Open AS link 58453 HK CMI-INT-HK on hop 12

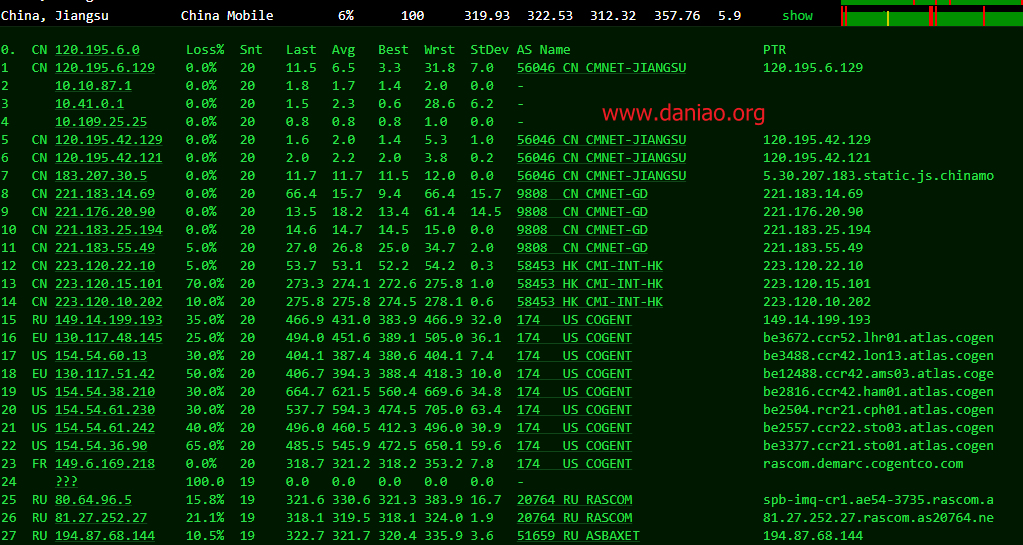pyautogui.click(x=590, y=266)
